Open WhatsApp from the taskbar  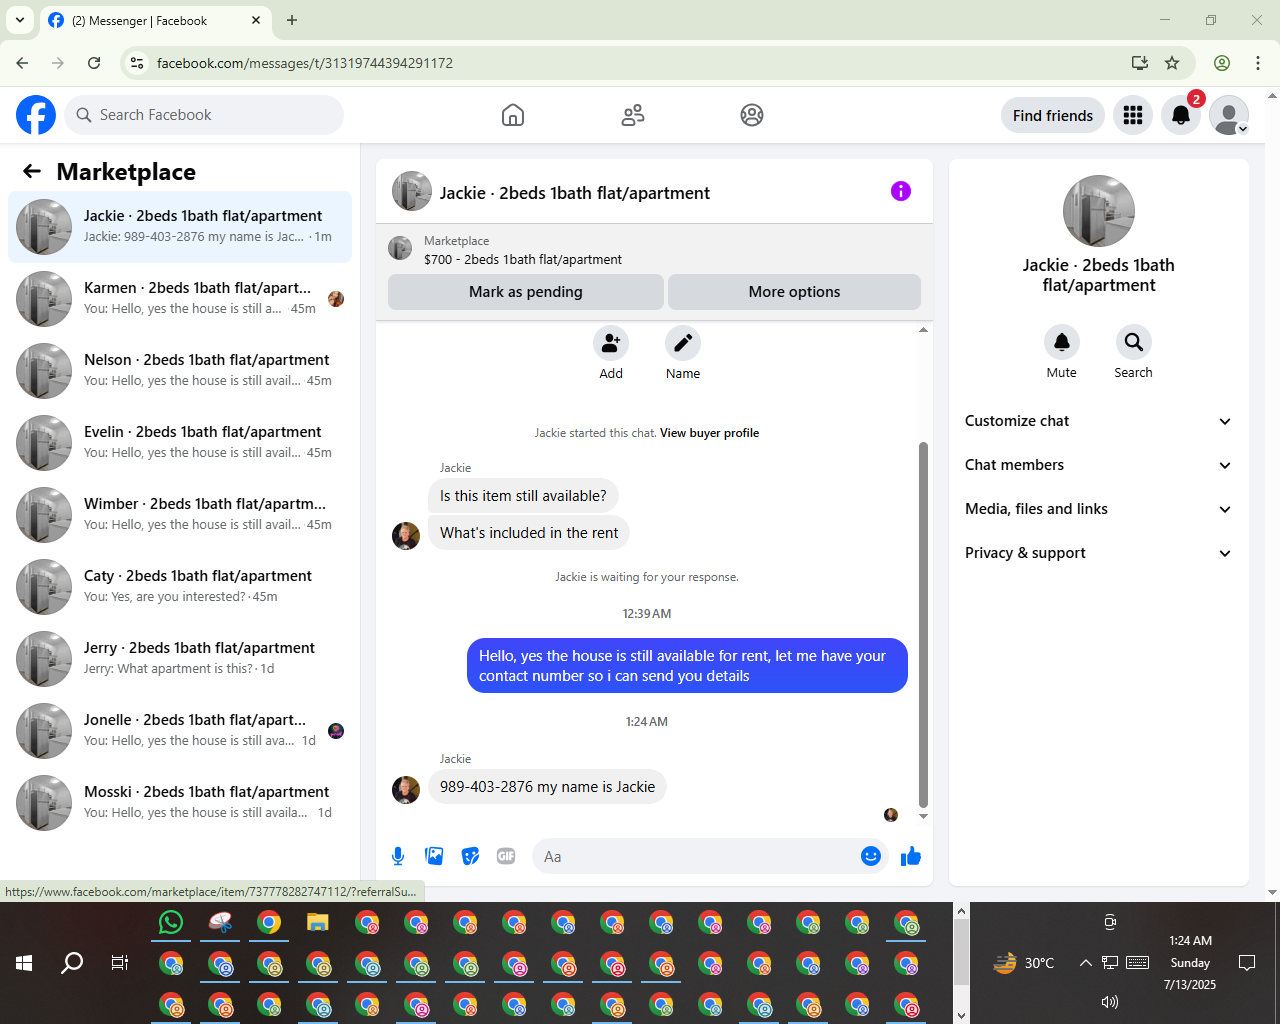click(x=171, y=922)
